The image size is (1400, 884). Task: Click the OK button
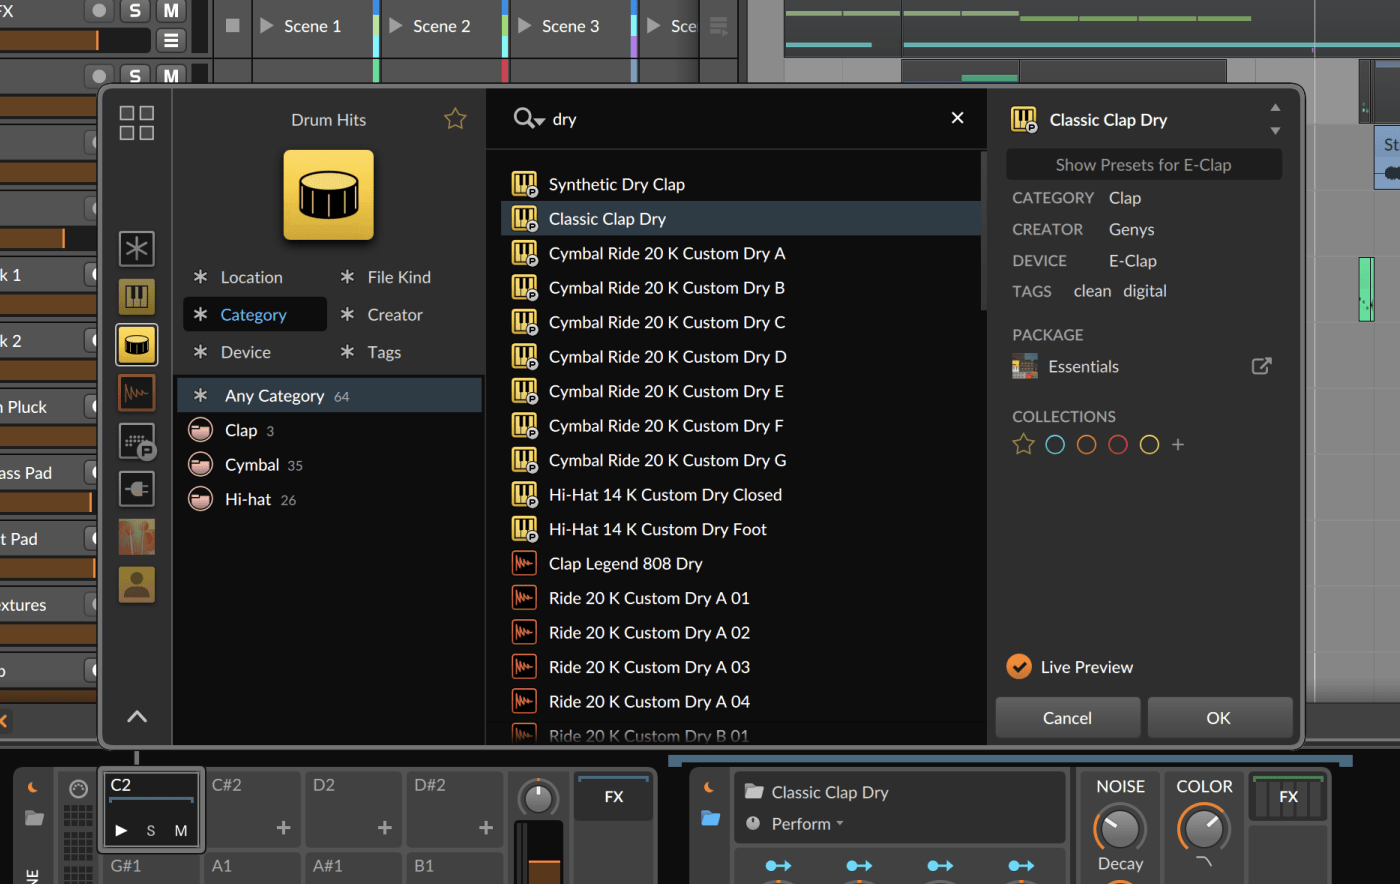(x=1219, y=718)
